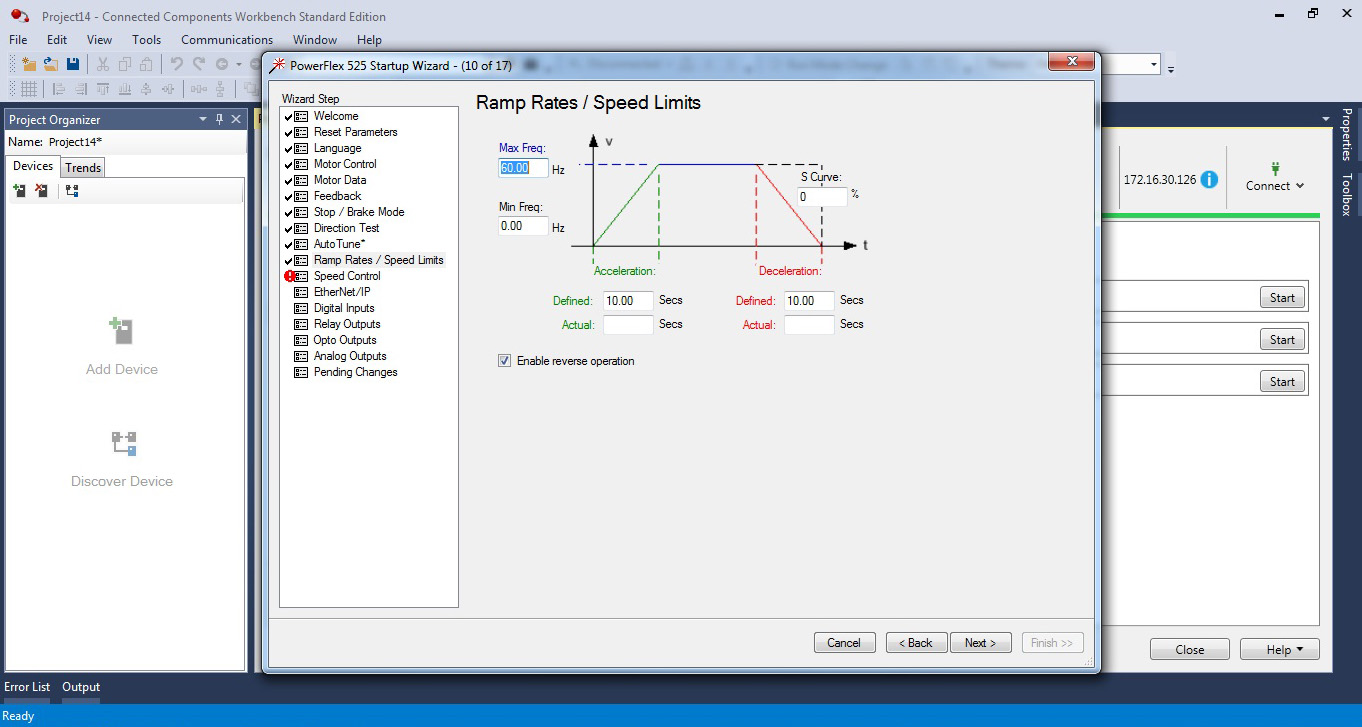Click the New Project toolbar icon

pos(29,64)
